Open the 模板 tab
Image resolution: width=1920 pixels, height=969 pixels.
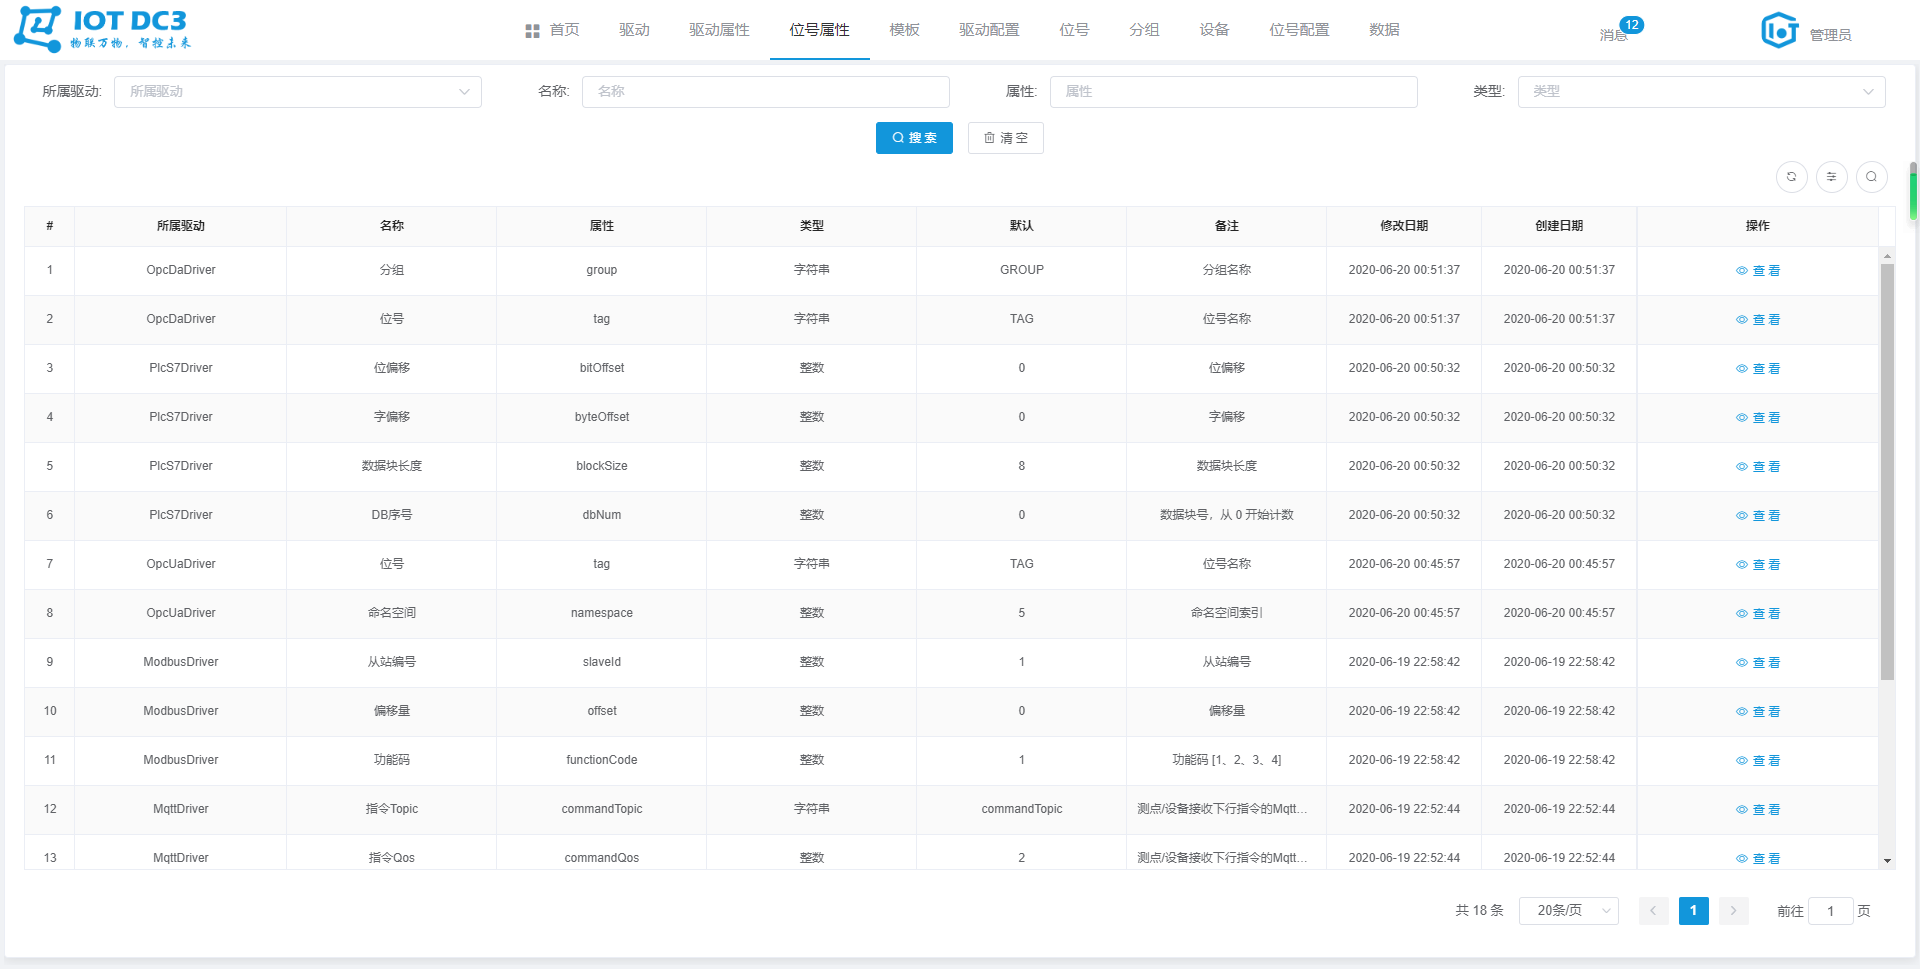[904, 30]
